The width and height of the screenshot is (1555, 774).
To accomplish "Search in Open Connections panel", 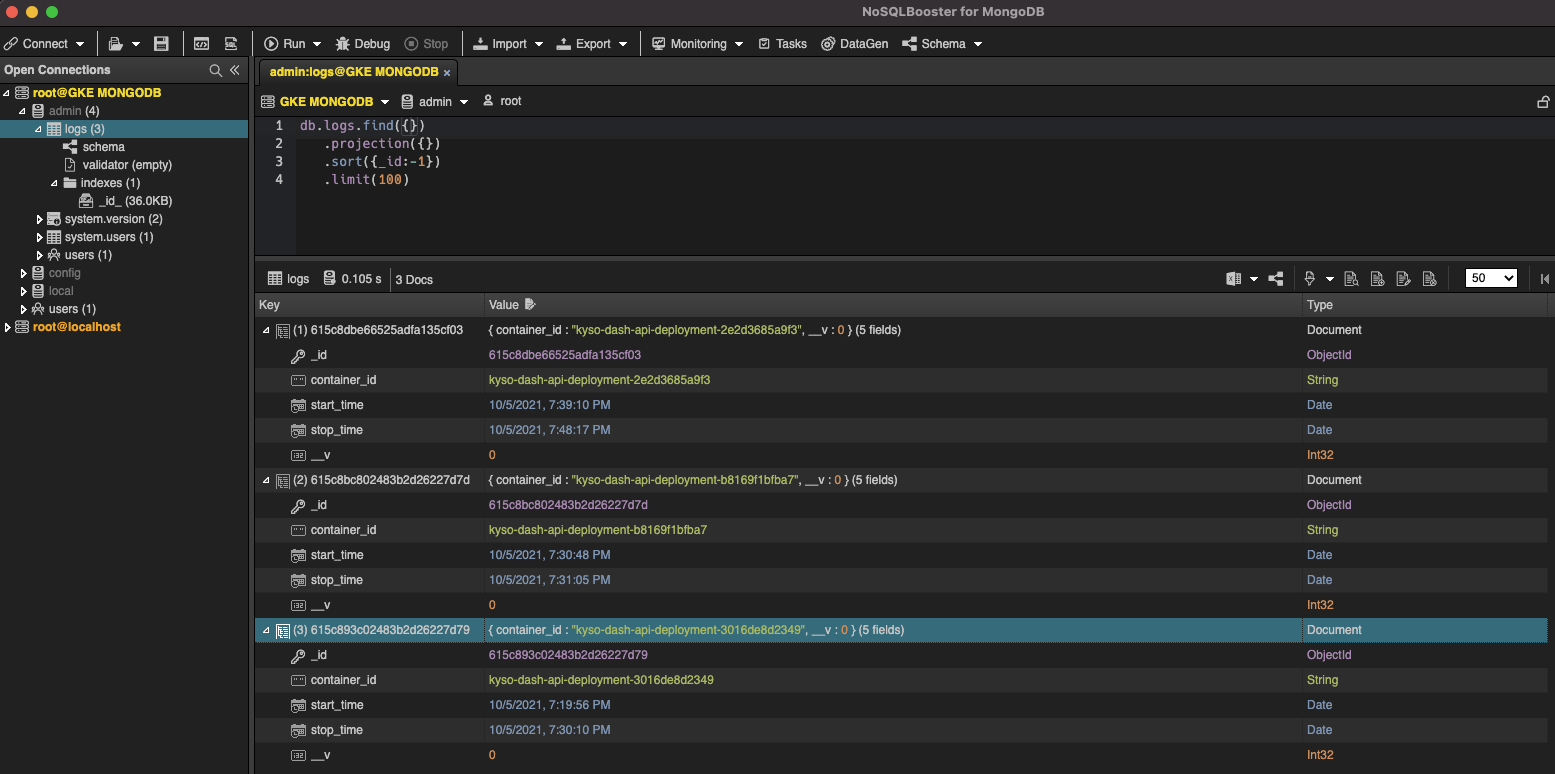I will [x=215, y=70].
